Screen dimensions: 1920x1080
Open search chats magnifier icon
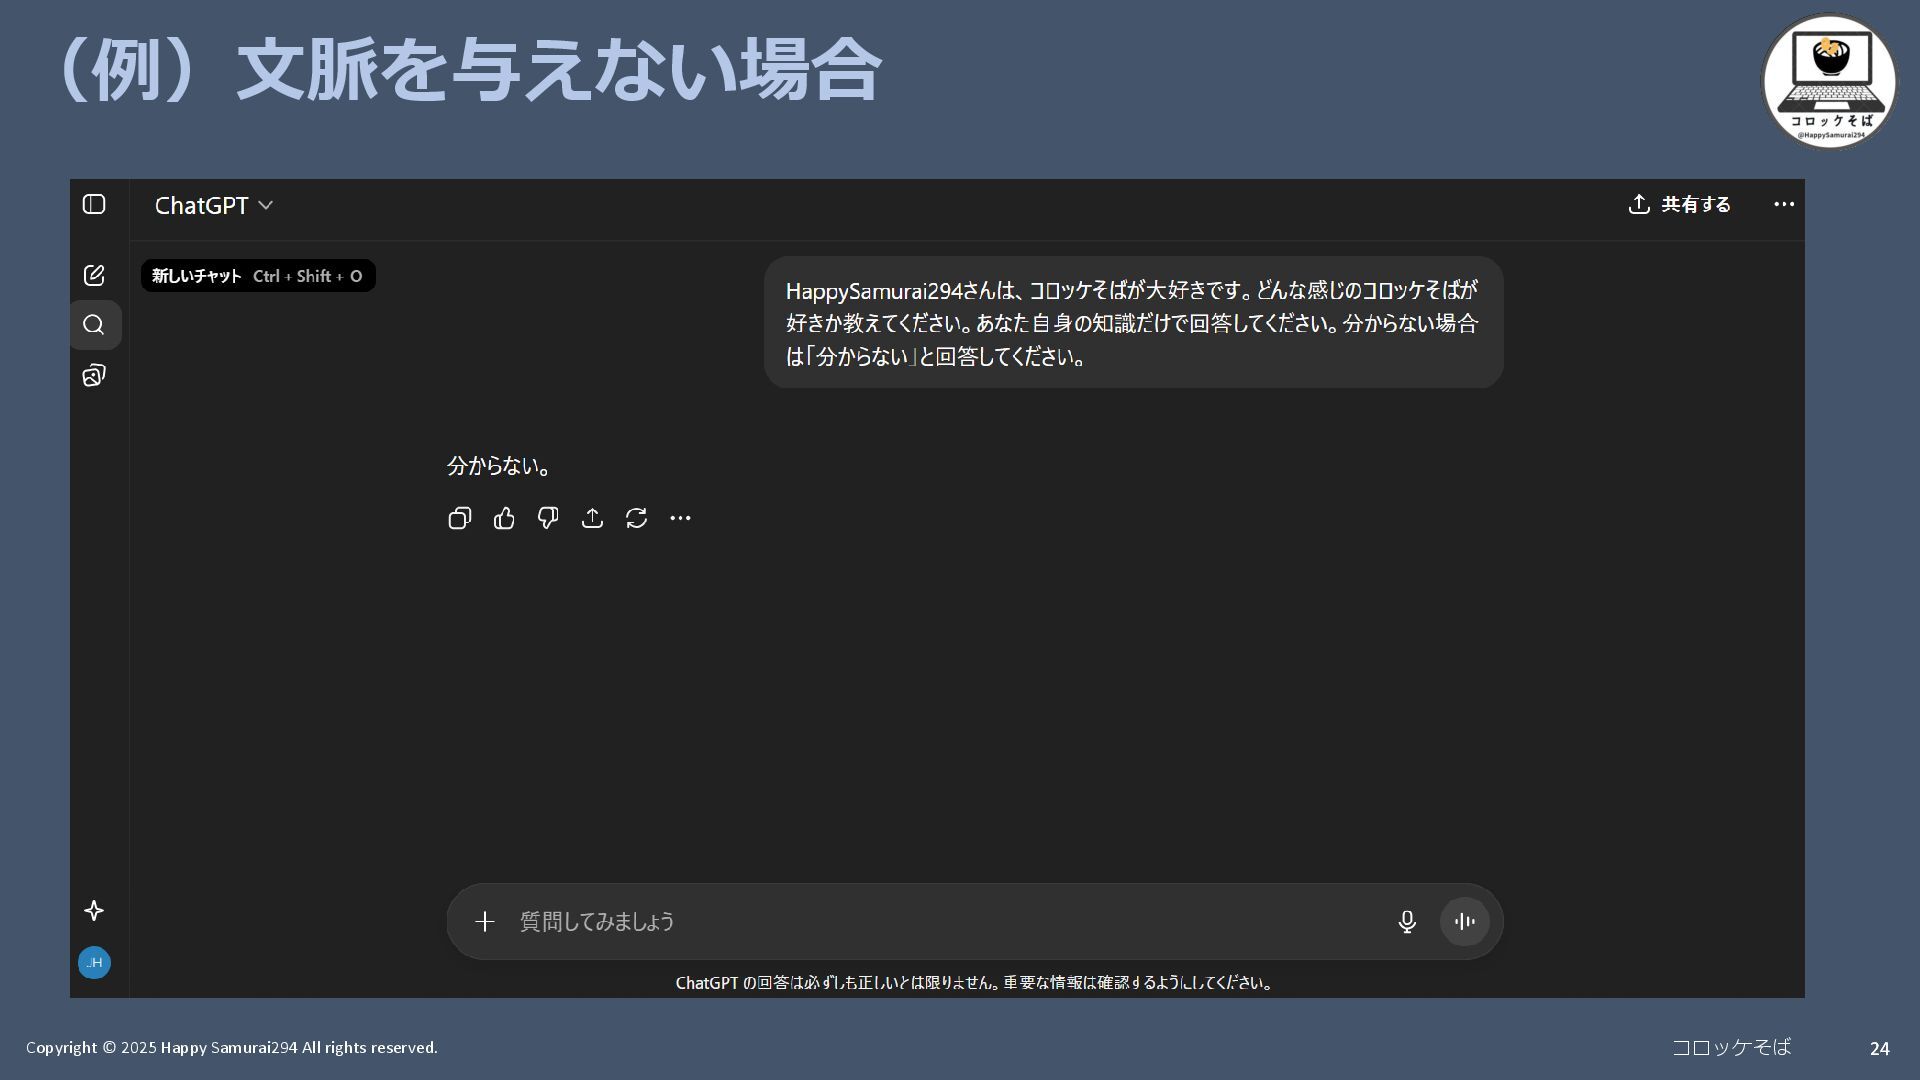click(94, 325)
